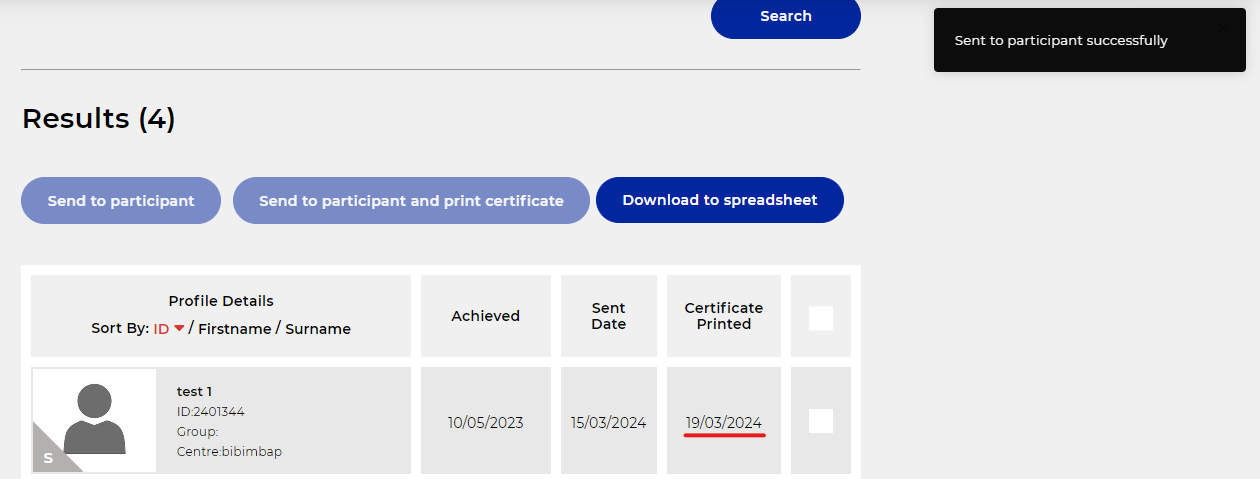Check the checkbox for test 1 row
The image size is (1260, 479).
click(x=821, y=421)
